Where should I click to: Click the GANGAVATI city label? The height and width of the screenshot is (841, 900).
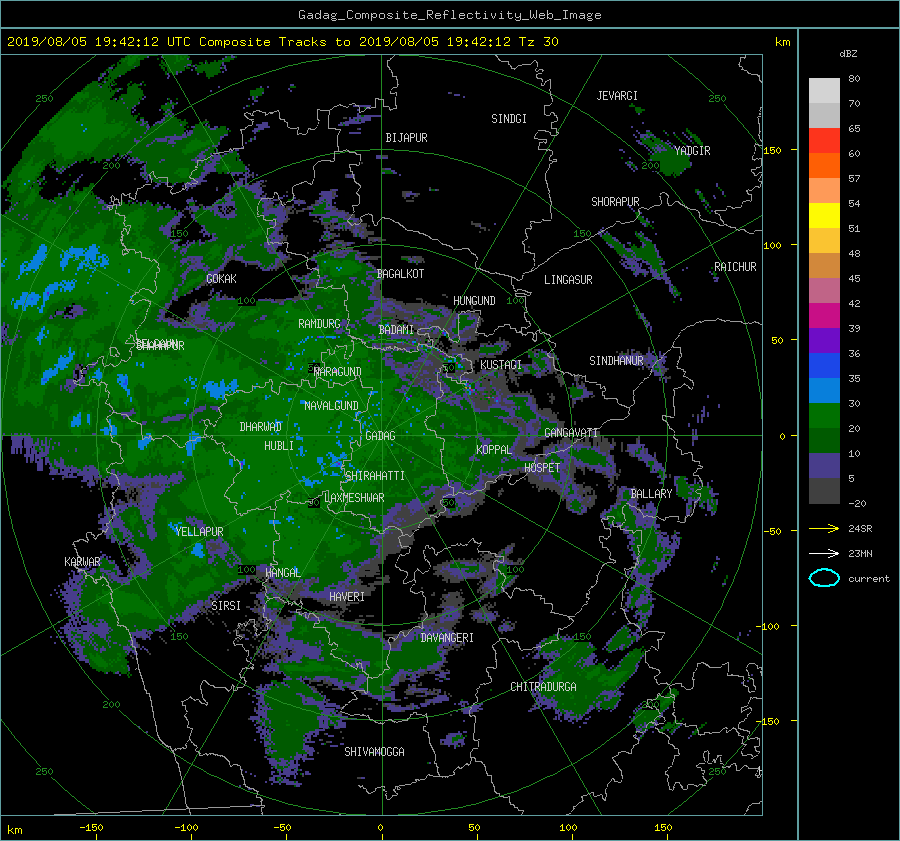(571, 433)
